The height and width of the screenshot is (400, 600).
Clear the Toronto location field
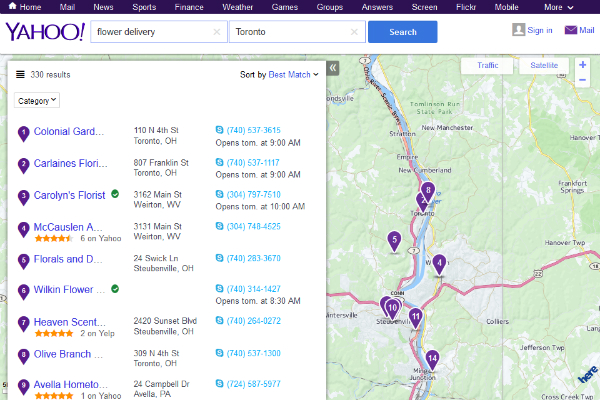click(354, 32)
